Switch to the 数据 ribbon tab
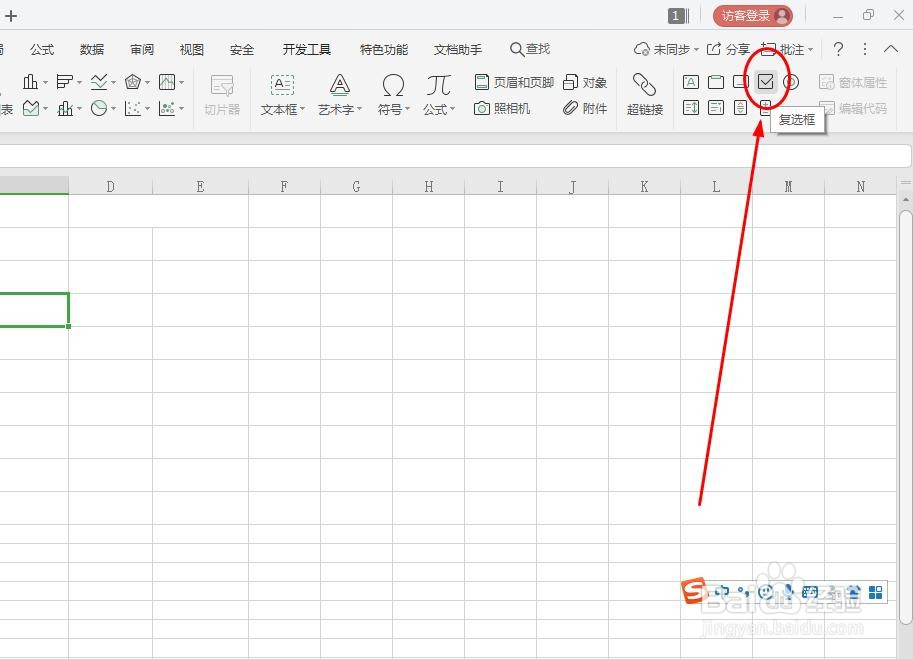The image size is (913, 659). pyautogui.click(x=91, y=49)
